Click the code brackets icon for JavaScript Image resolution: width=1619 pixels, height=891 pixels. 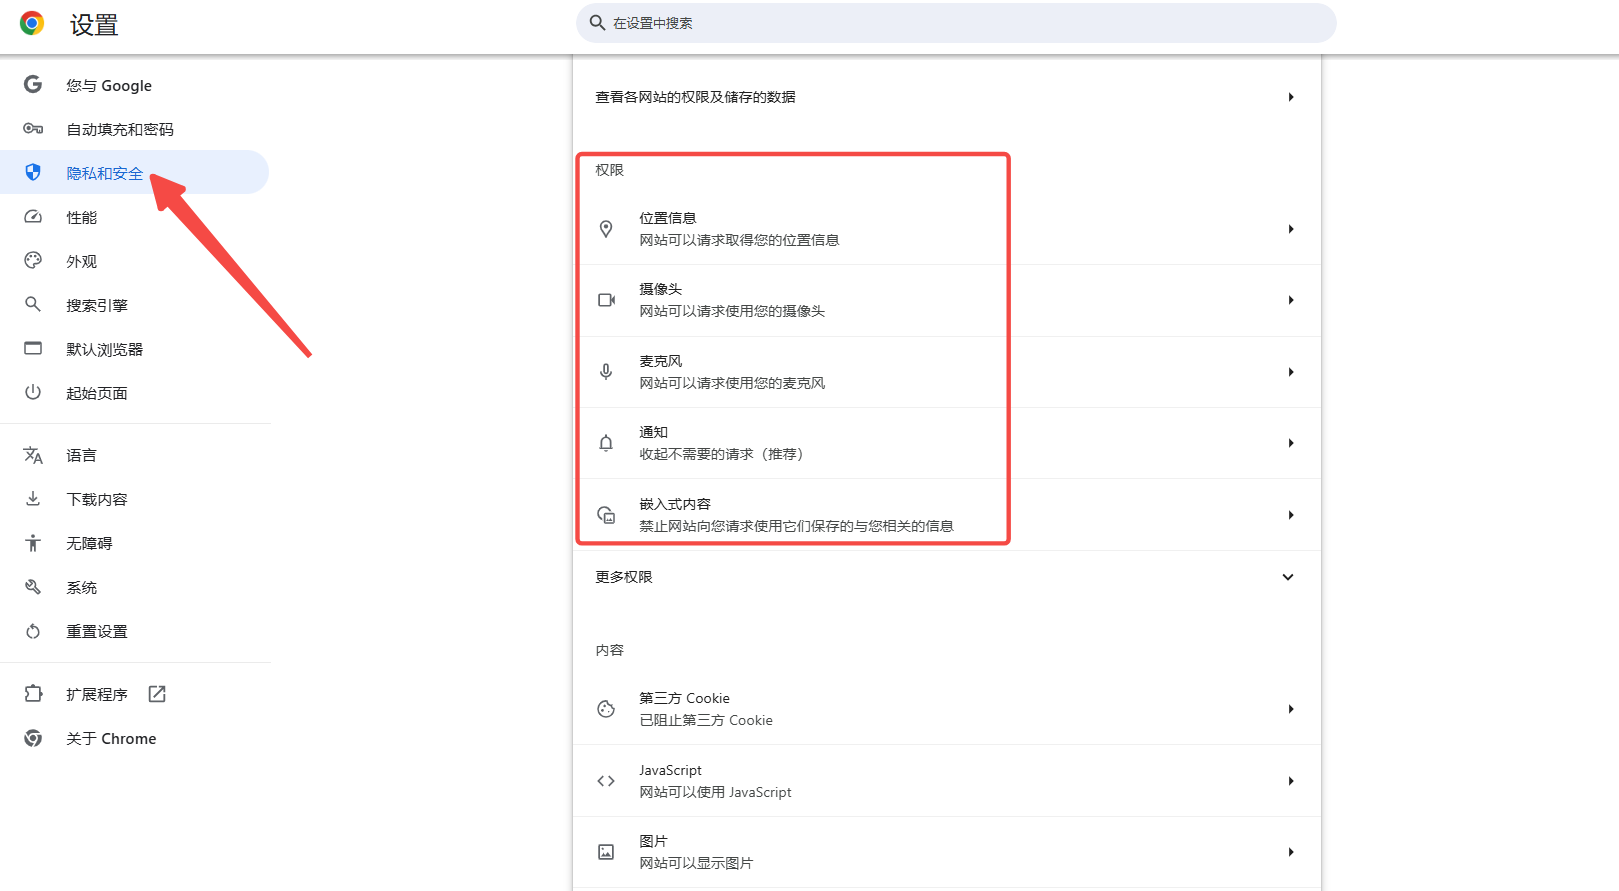tap(606, 781)
